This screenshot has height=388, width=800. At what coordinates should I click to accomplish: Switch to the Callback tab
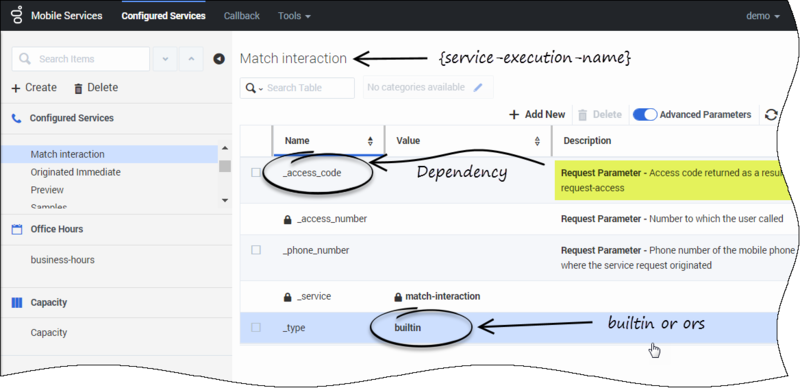pyautogui.click(x=242, y=16)
